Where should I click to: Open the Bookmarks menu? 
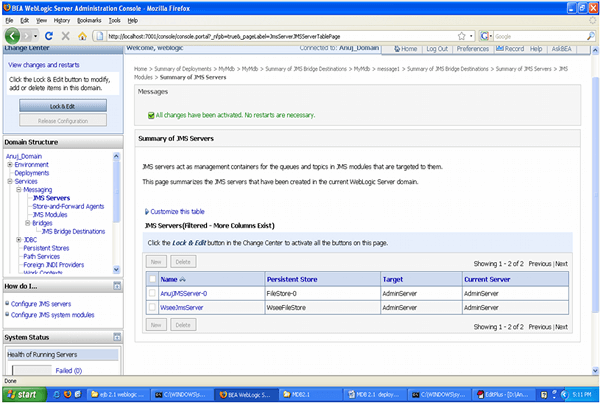click(89, 19)
